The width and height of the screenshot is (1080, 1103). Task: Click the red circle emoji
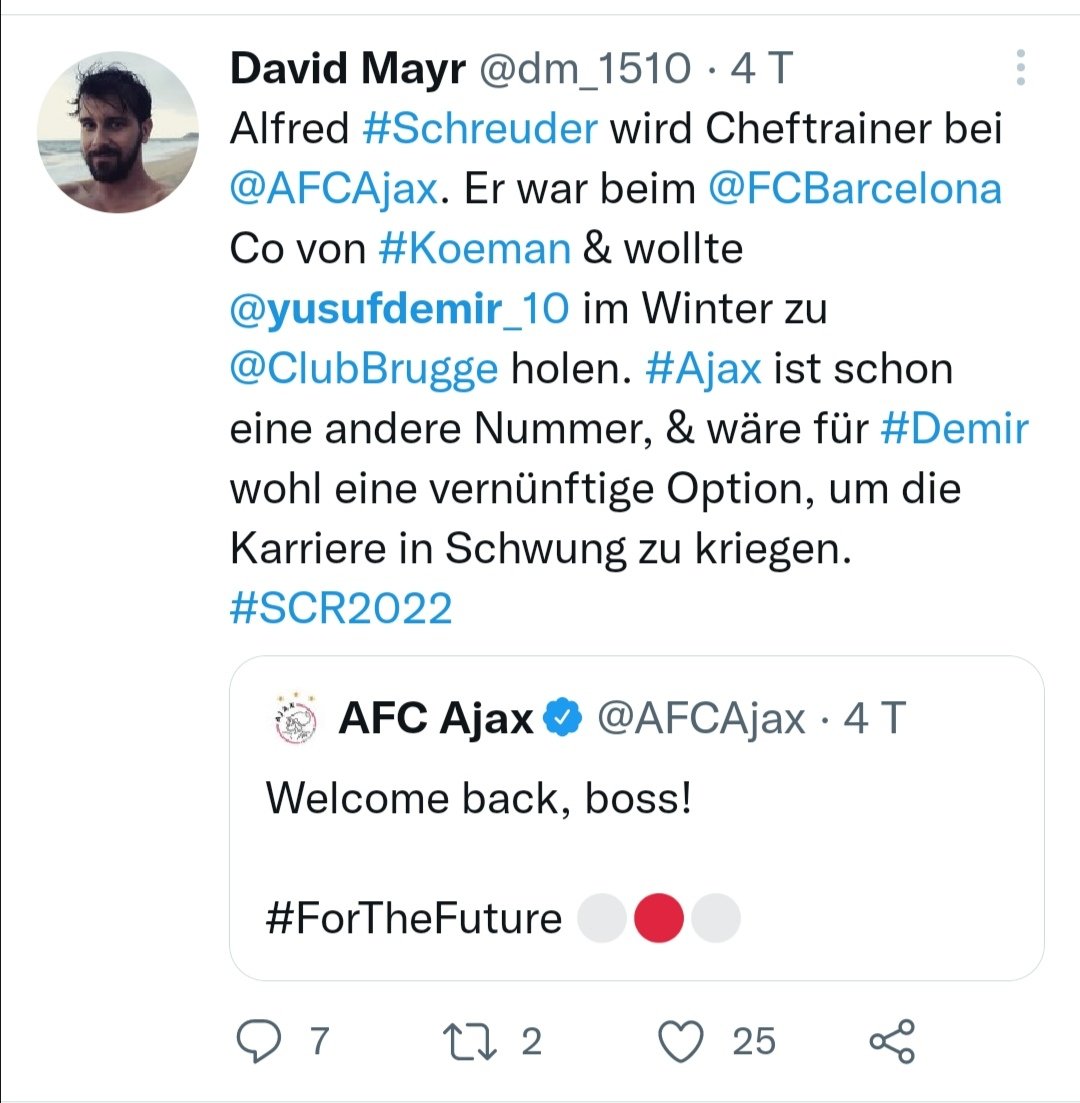(x=659, y=918)
